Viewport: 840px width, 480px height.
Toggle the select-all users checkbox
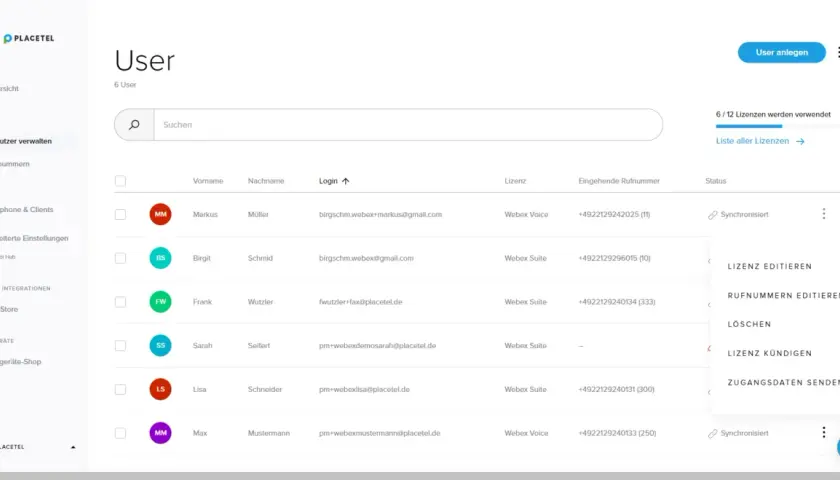[x=121, y=181]
